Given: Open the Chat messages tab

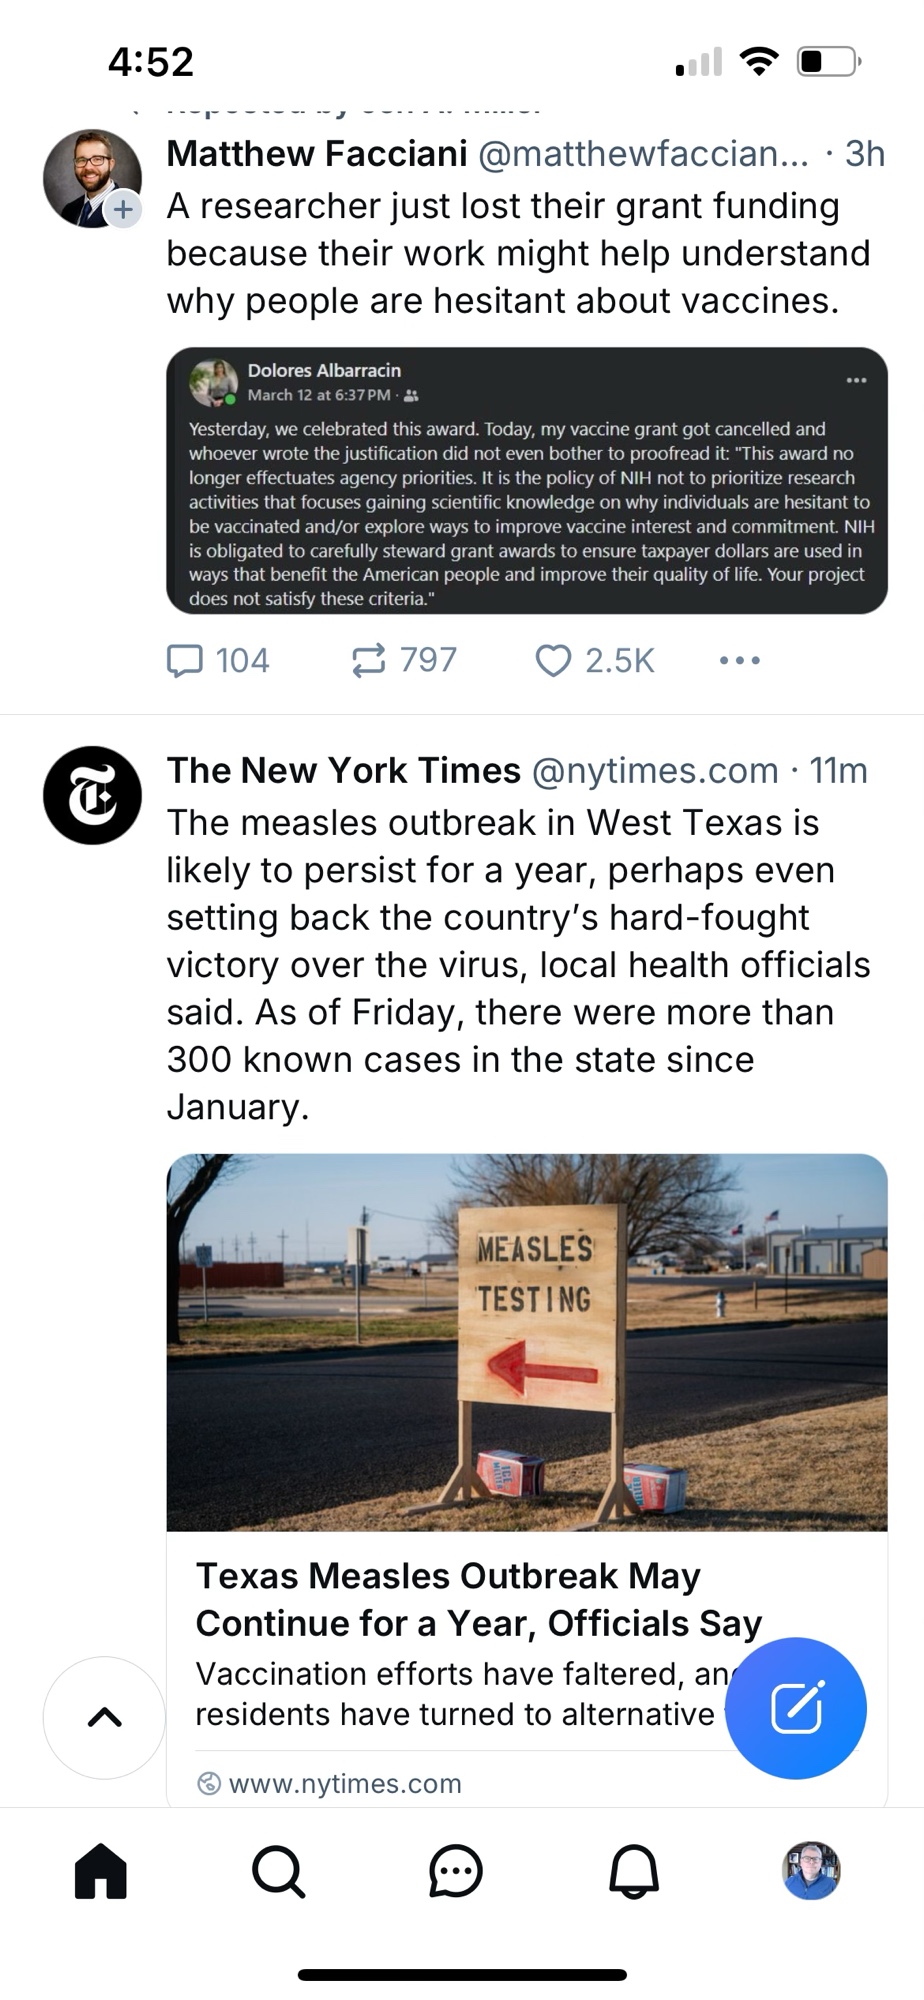Looking at the screenshot, I should (x=456, y=1871).
